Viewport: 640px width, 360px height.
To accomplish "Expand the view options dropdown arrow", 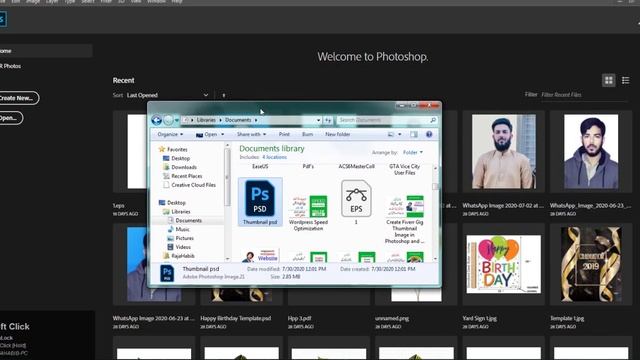I will click(400, 134).
